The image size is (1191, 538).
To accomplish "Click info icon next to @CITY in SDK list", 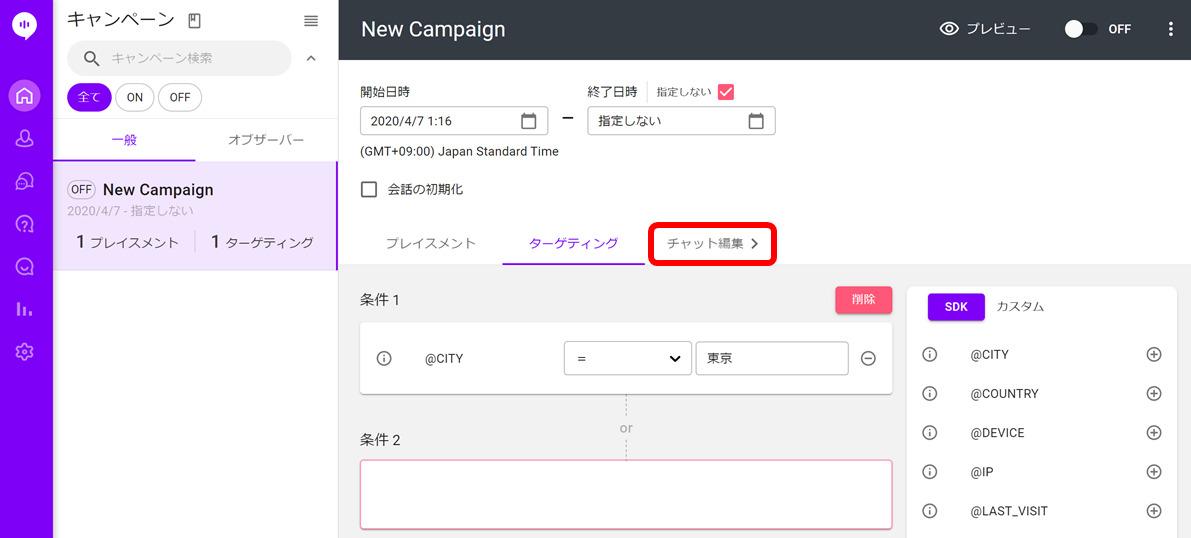I will [x=929, y=354].
